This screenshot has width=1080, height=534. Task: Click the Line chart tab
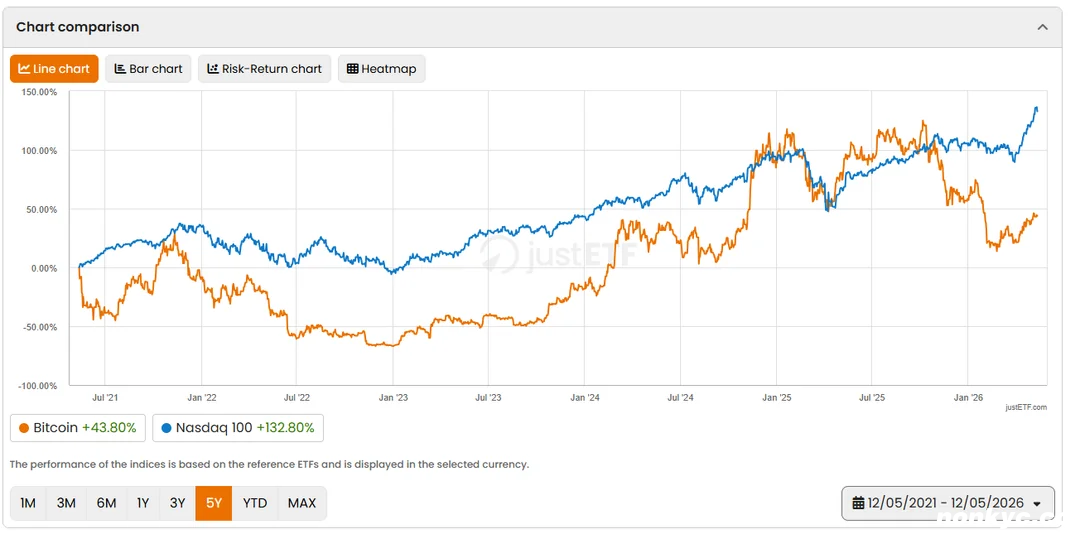[54, 69]
